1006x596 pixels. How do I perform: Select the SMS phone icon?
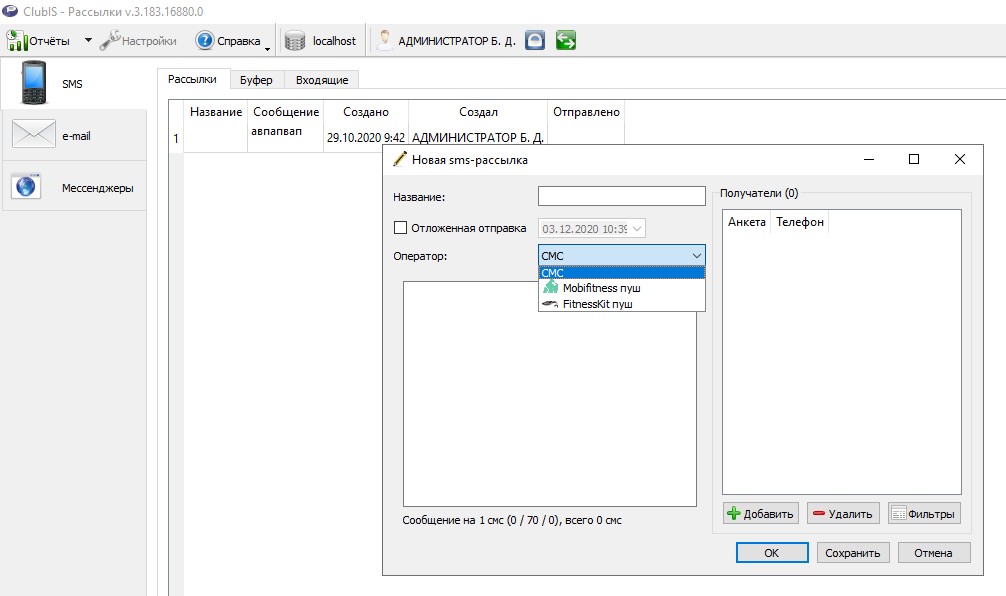point(33,83)
